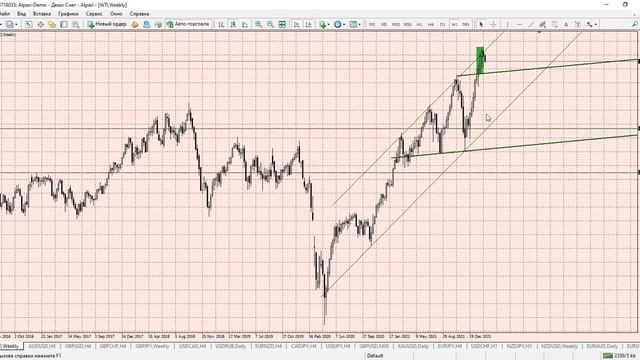Screen dimensions: 640x360
Task: Expand the templates dropdown
Action: click(x=359, y=24)
